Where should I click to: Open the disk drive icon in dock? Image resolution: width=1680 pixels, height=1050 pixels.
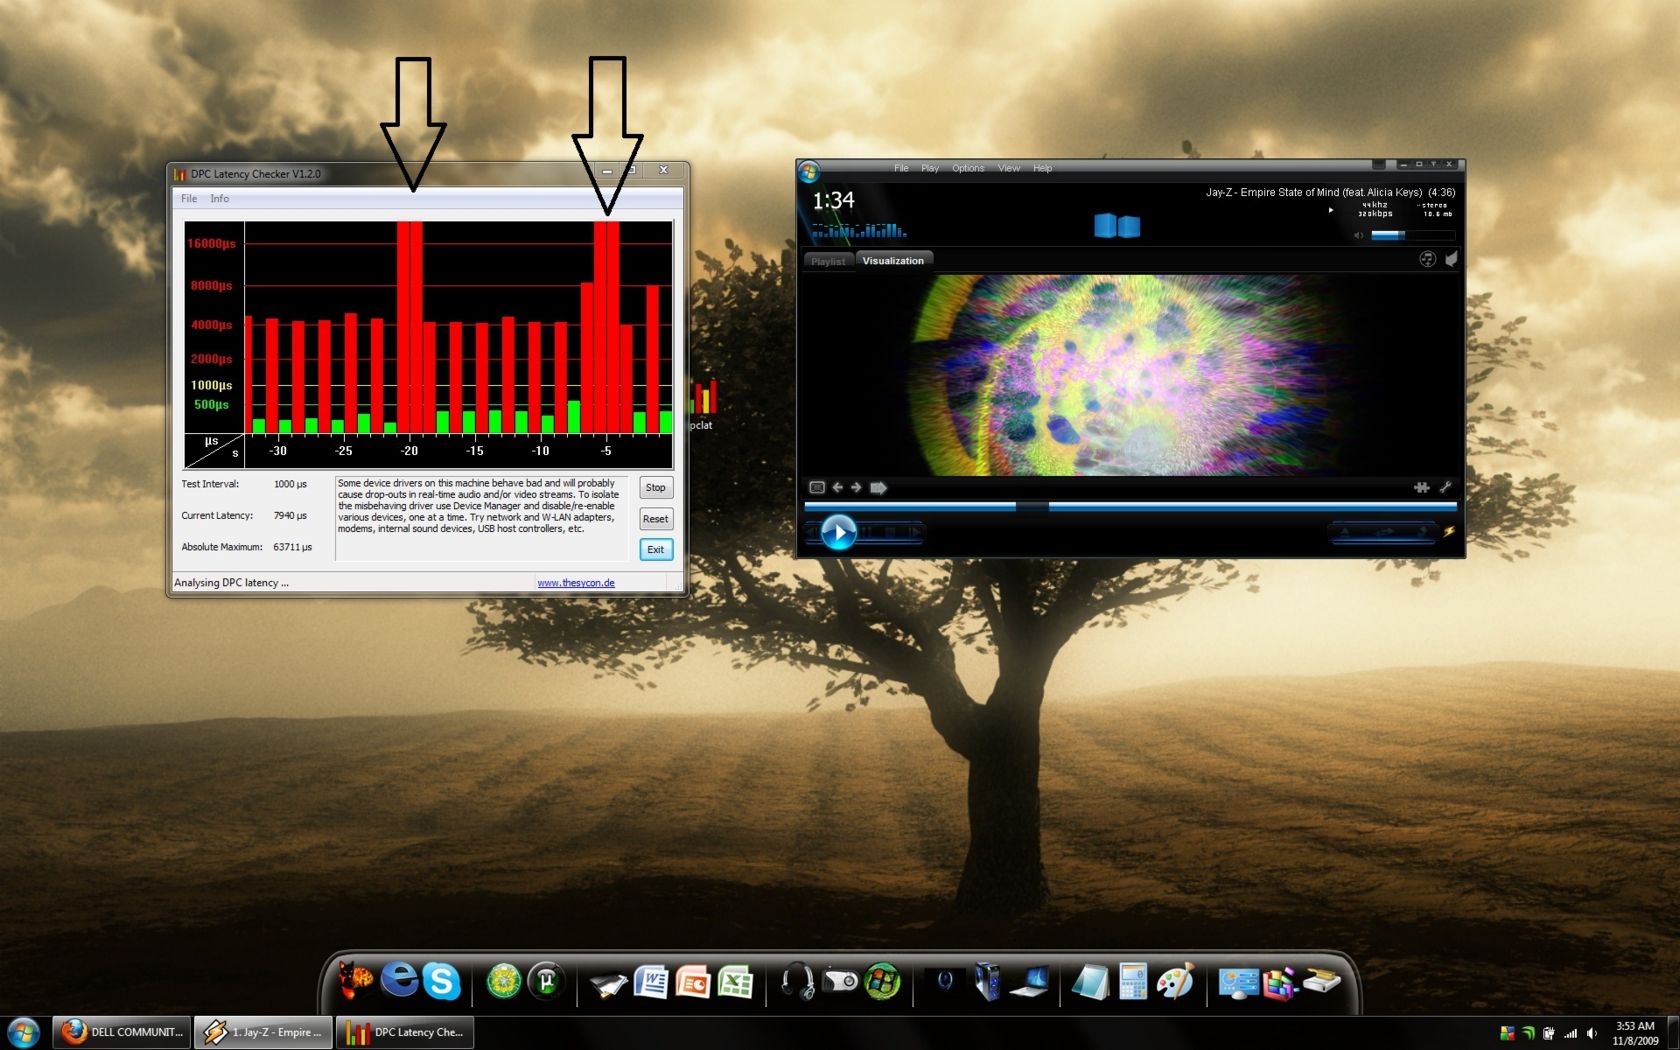[x=1321, y=982]
